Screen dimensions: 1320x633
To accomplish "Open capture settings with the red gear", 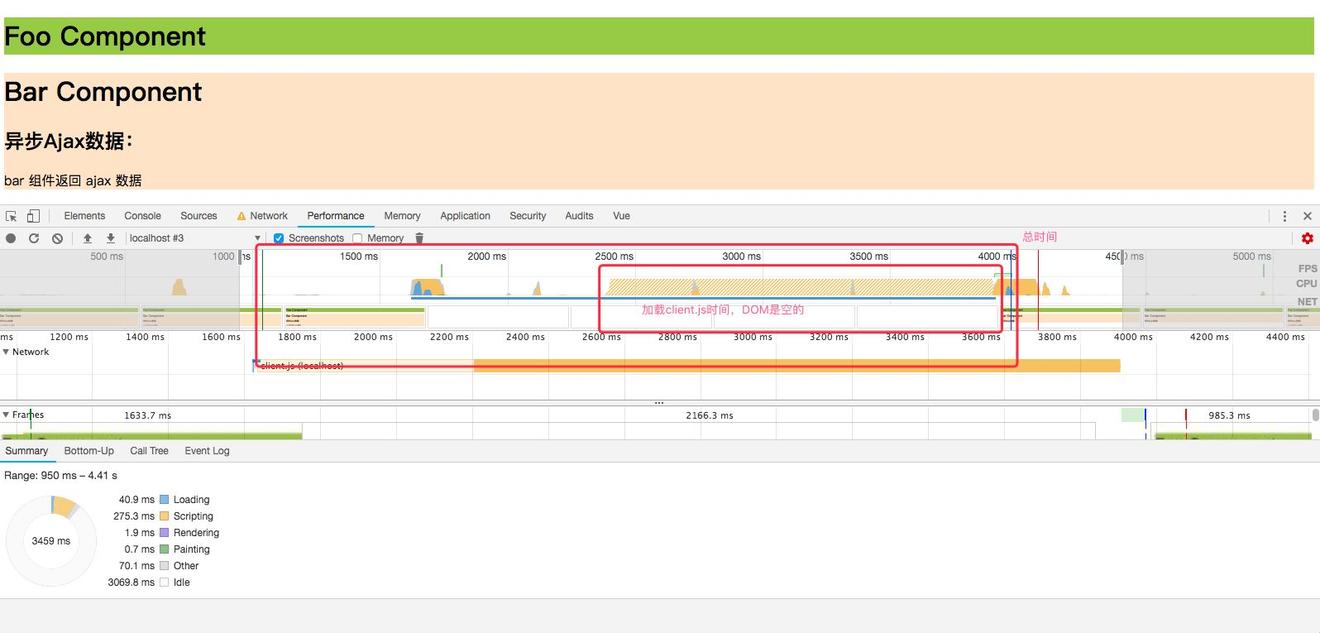I will click(1307, 238).
